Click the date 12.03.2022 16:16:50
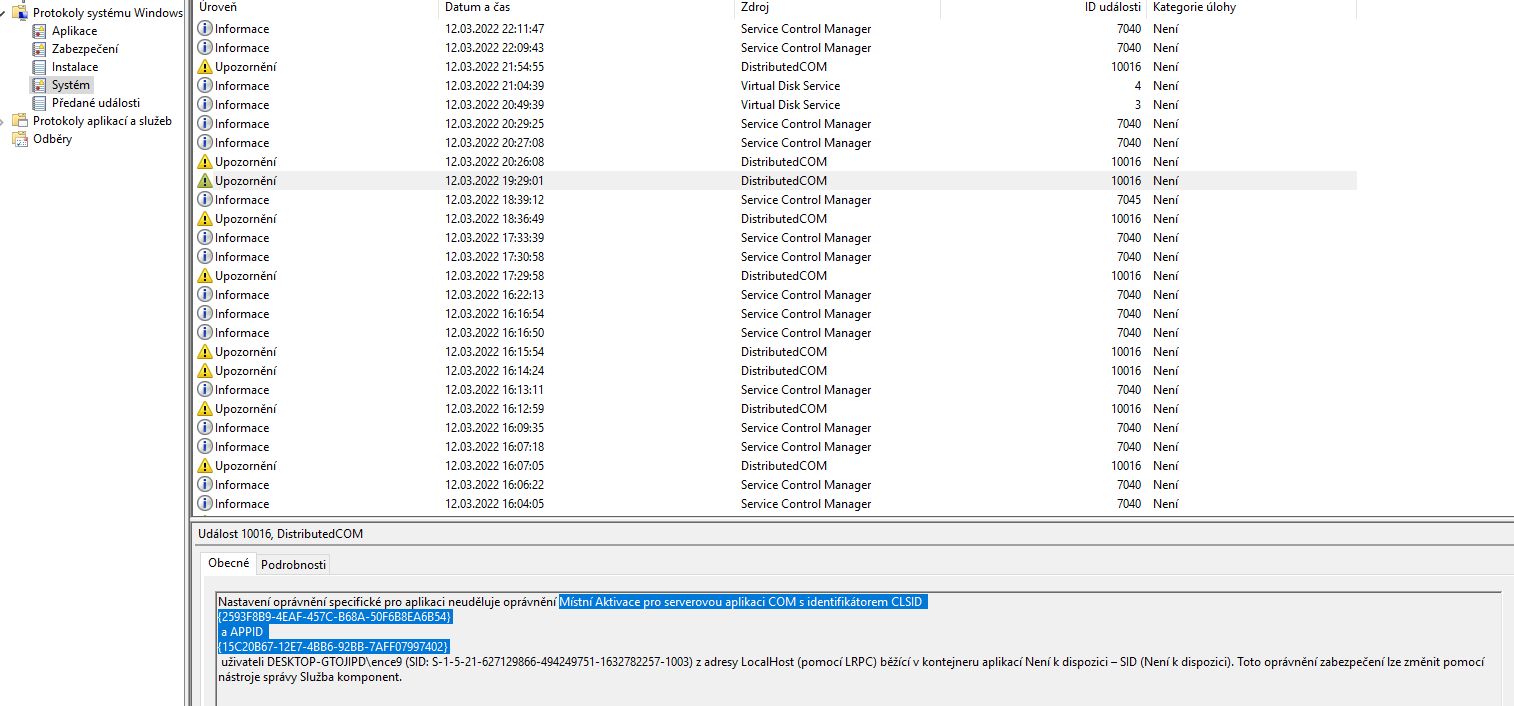Screen dimensions: 1514x706 [495, 333]
